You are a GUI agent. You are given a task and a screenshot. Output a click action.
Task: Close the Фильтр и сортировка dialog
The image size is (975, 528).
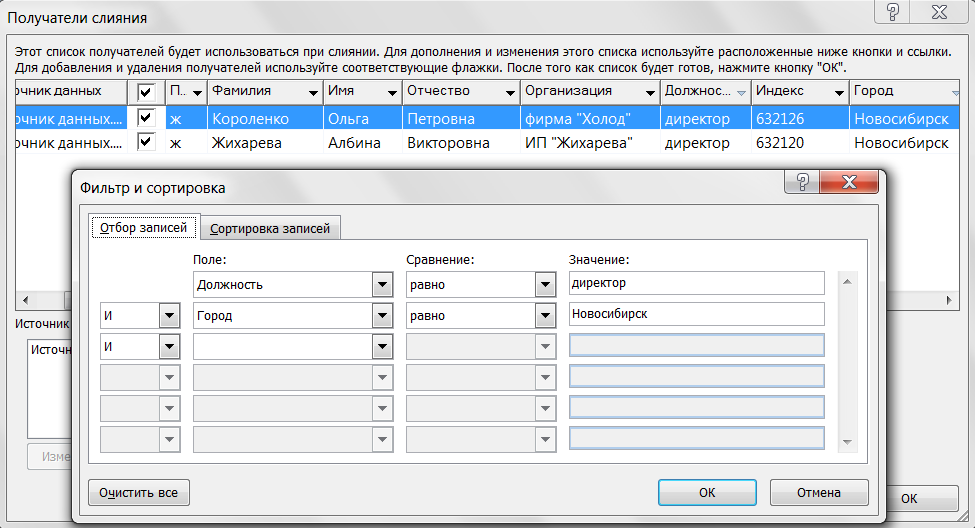coord(849,182)
